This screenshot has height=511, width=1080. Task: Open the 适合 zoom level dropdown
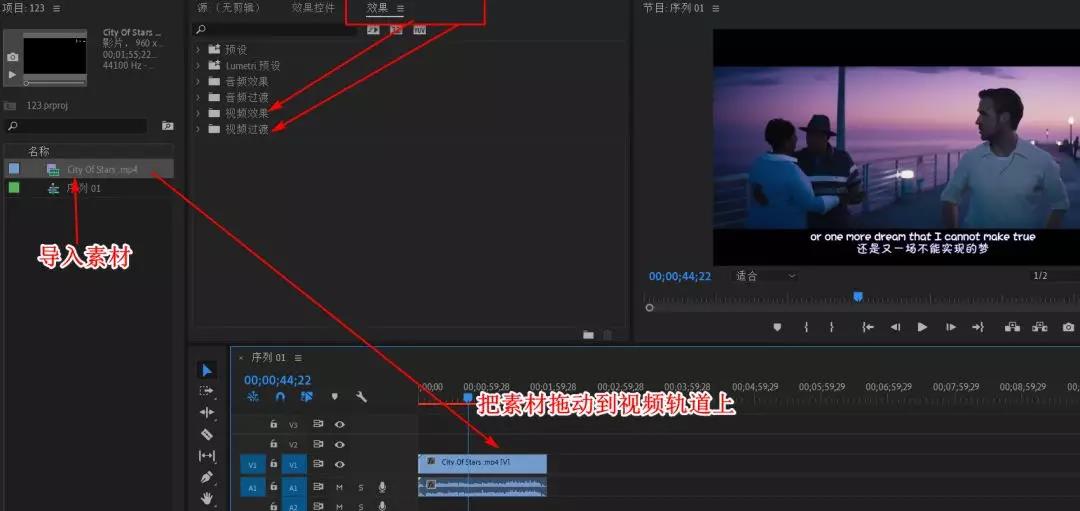(x=766, y=275)
